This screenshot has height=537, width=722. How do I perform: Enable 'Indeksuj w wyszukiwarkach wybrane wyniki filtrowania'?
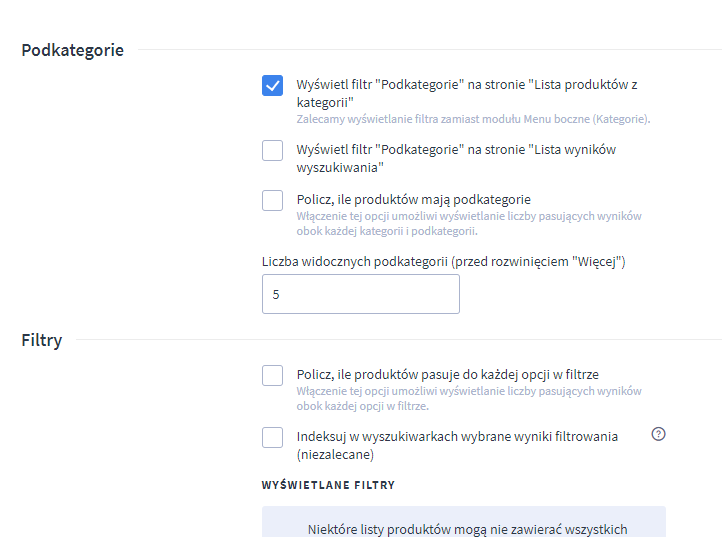(272, 437)
